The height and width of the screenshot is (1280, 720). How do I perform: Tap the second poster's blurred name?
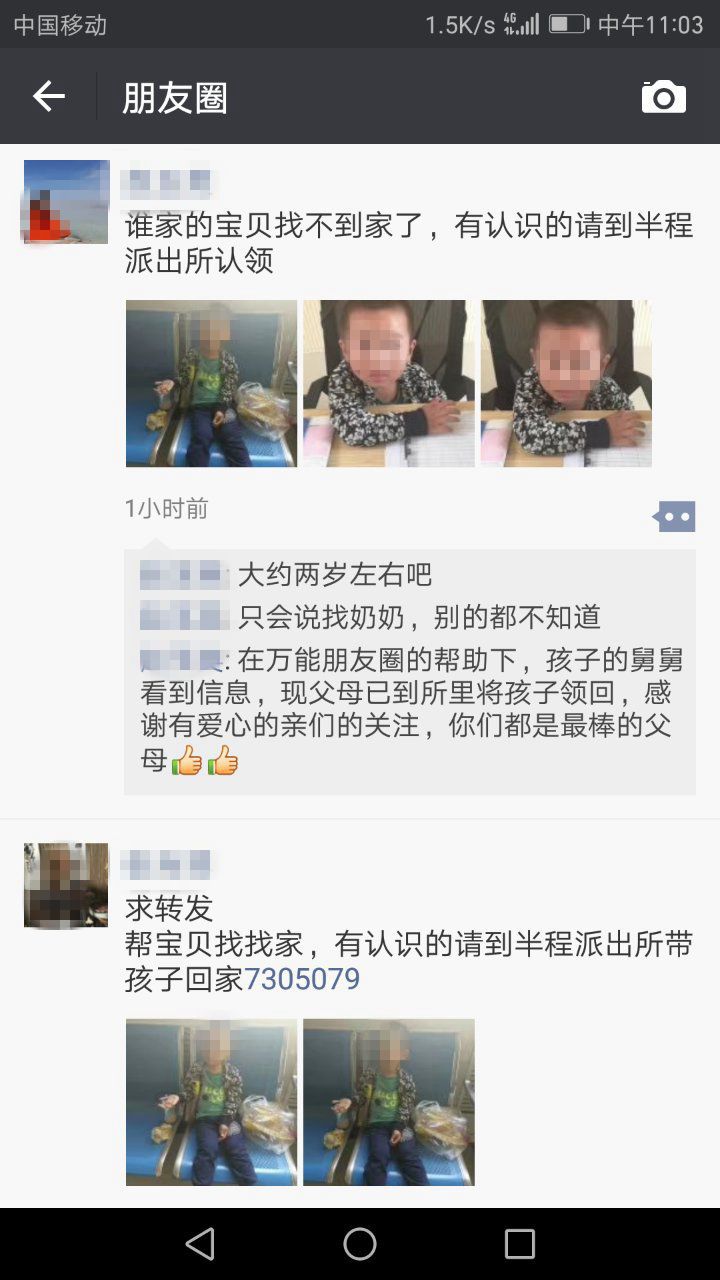[167, 864]
